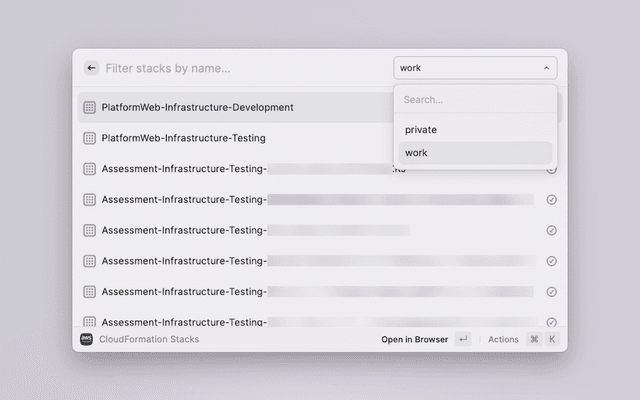This screenshot has height=400, width=640.
Task: Click stack icon of first Assessment-Infrastructure-Testing row
Action: [x=89, y=169]
